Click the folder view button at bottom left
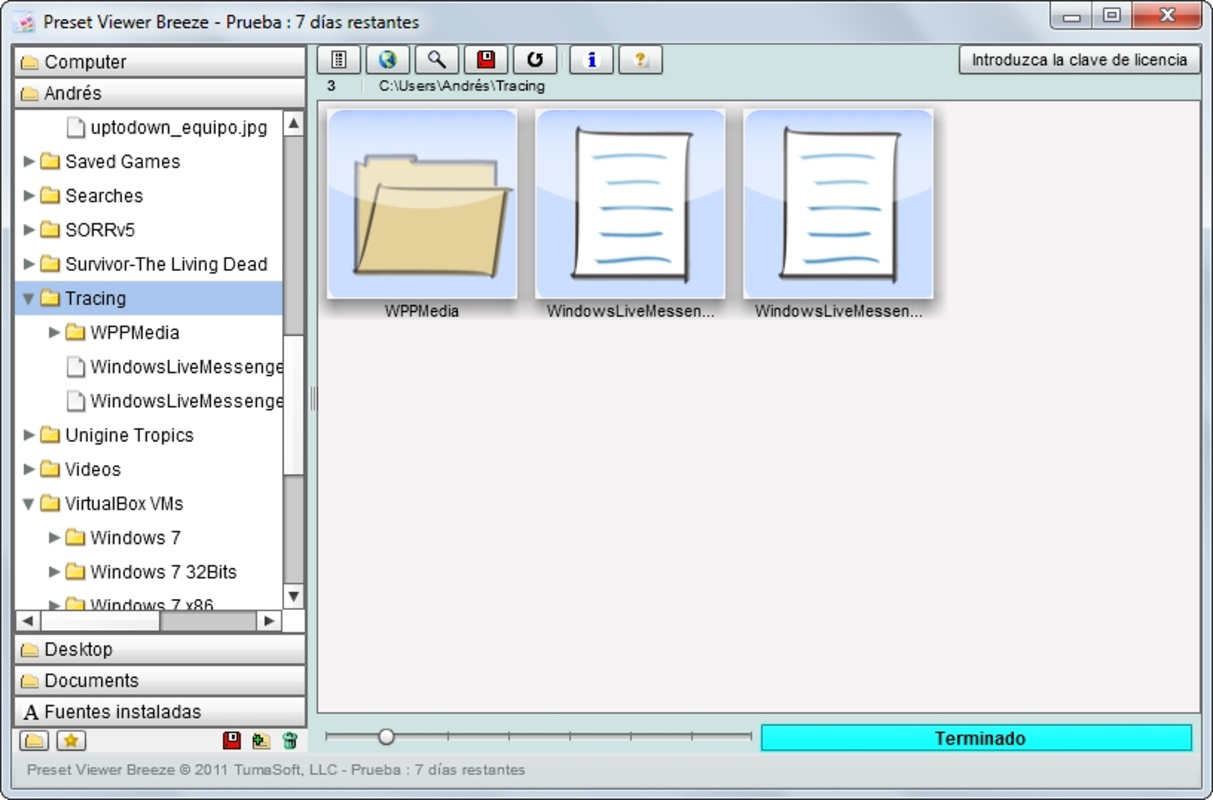The height and width of the screenshot is (800, 1213). tap(34, 741)
